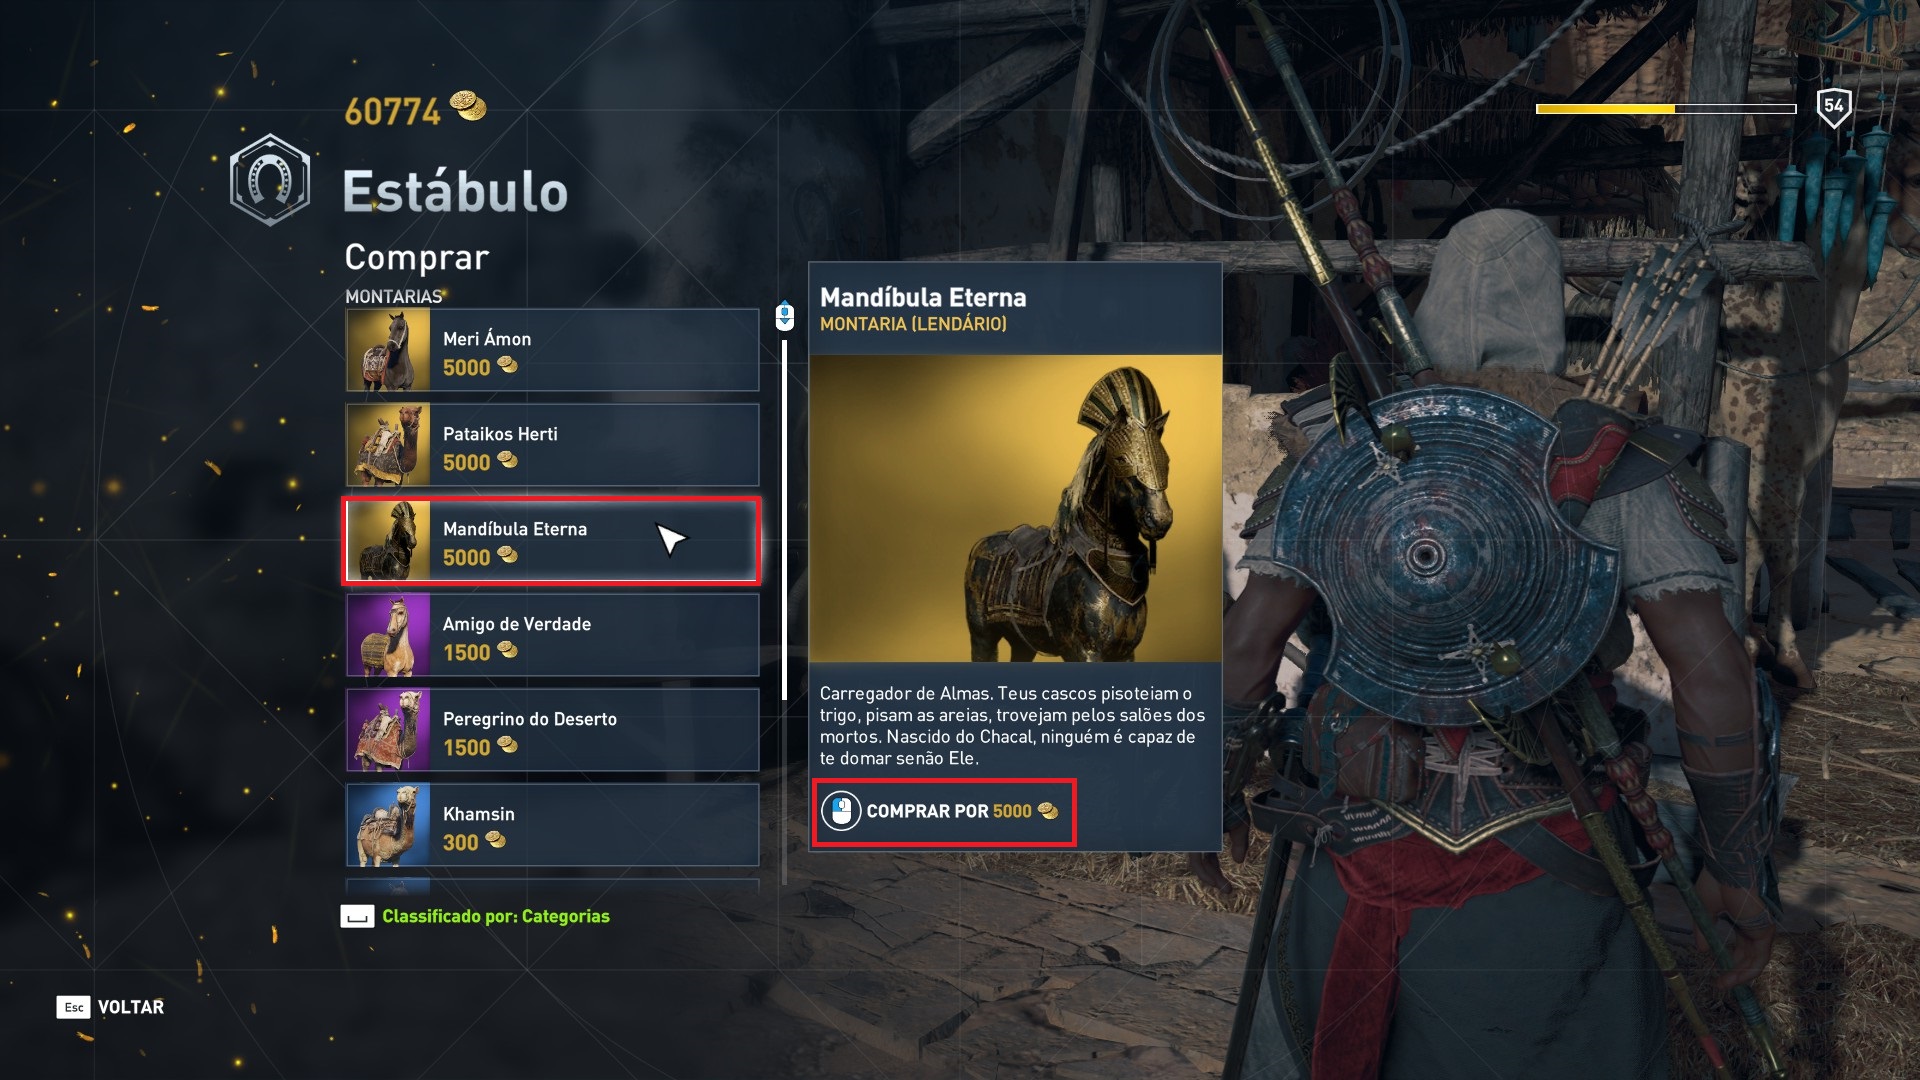Click the Khamsin camel thumbnail

[388, 825]
